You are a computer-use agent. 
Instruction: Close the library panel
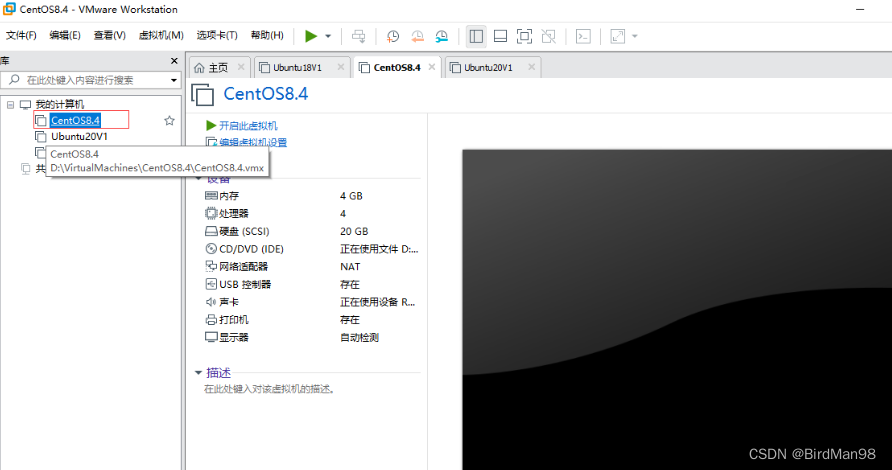click(174, 61)
